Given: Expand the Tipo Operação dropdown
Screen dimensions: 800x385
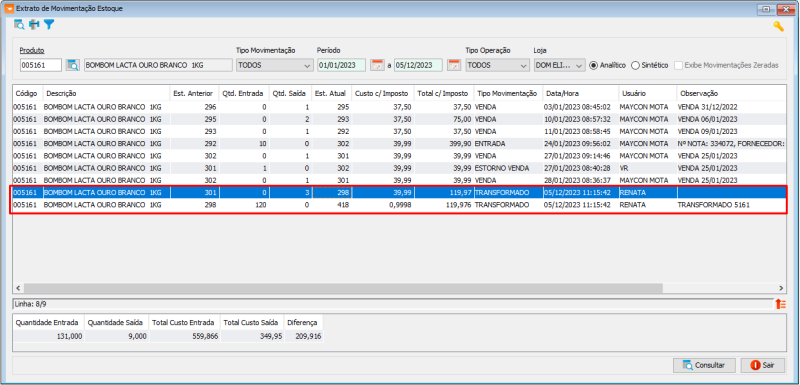Looking at the screenshot, I should pos(497,65).
